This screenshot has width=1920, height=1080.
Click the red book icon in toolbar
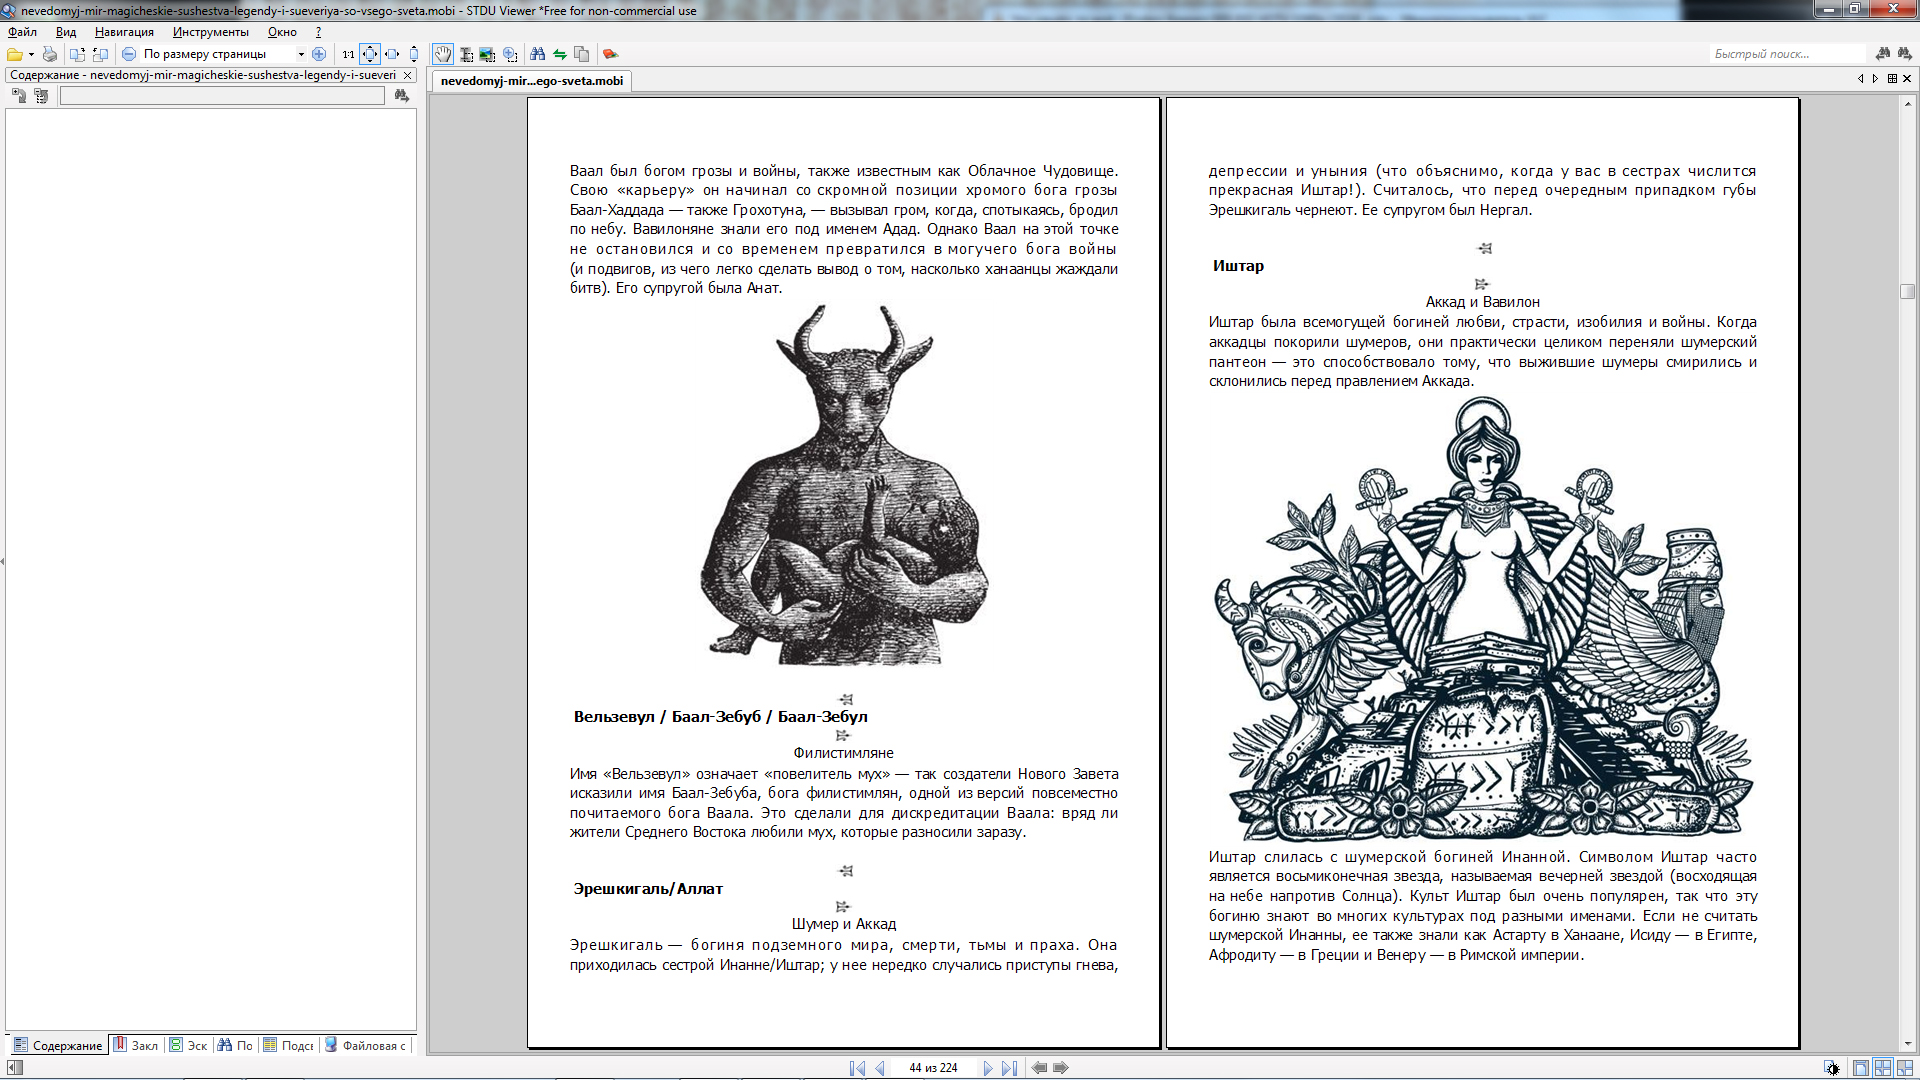pos(610,54)
